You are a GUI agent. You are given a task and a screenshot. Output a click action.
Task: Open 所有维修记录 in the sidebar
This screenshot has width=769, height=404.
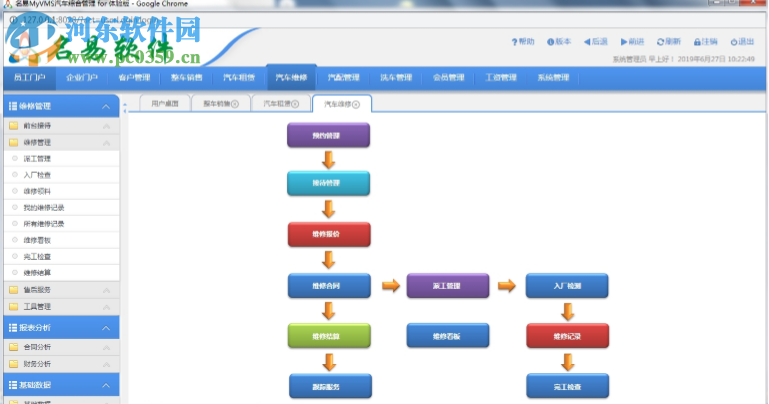click(x=61, y=224)
